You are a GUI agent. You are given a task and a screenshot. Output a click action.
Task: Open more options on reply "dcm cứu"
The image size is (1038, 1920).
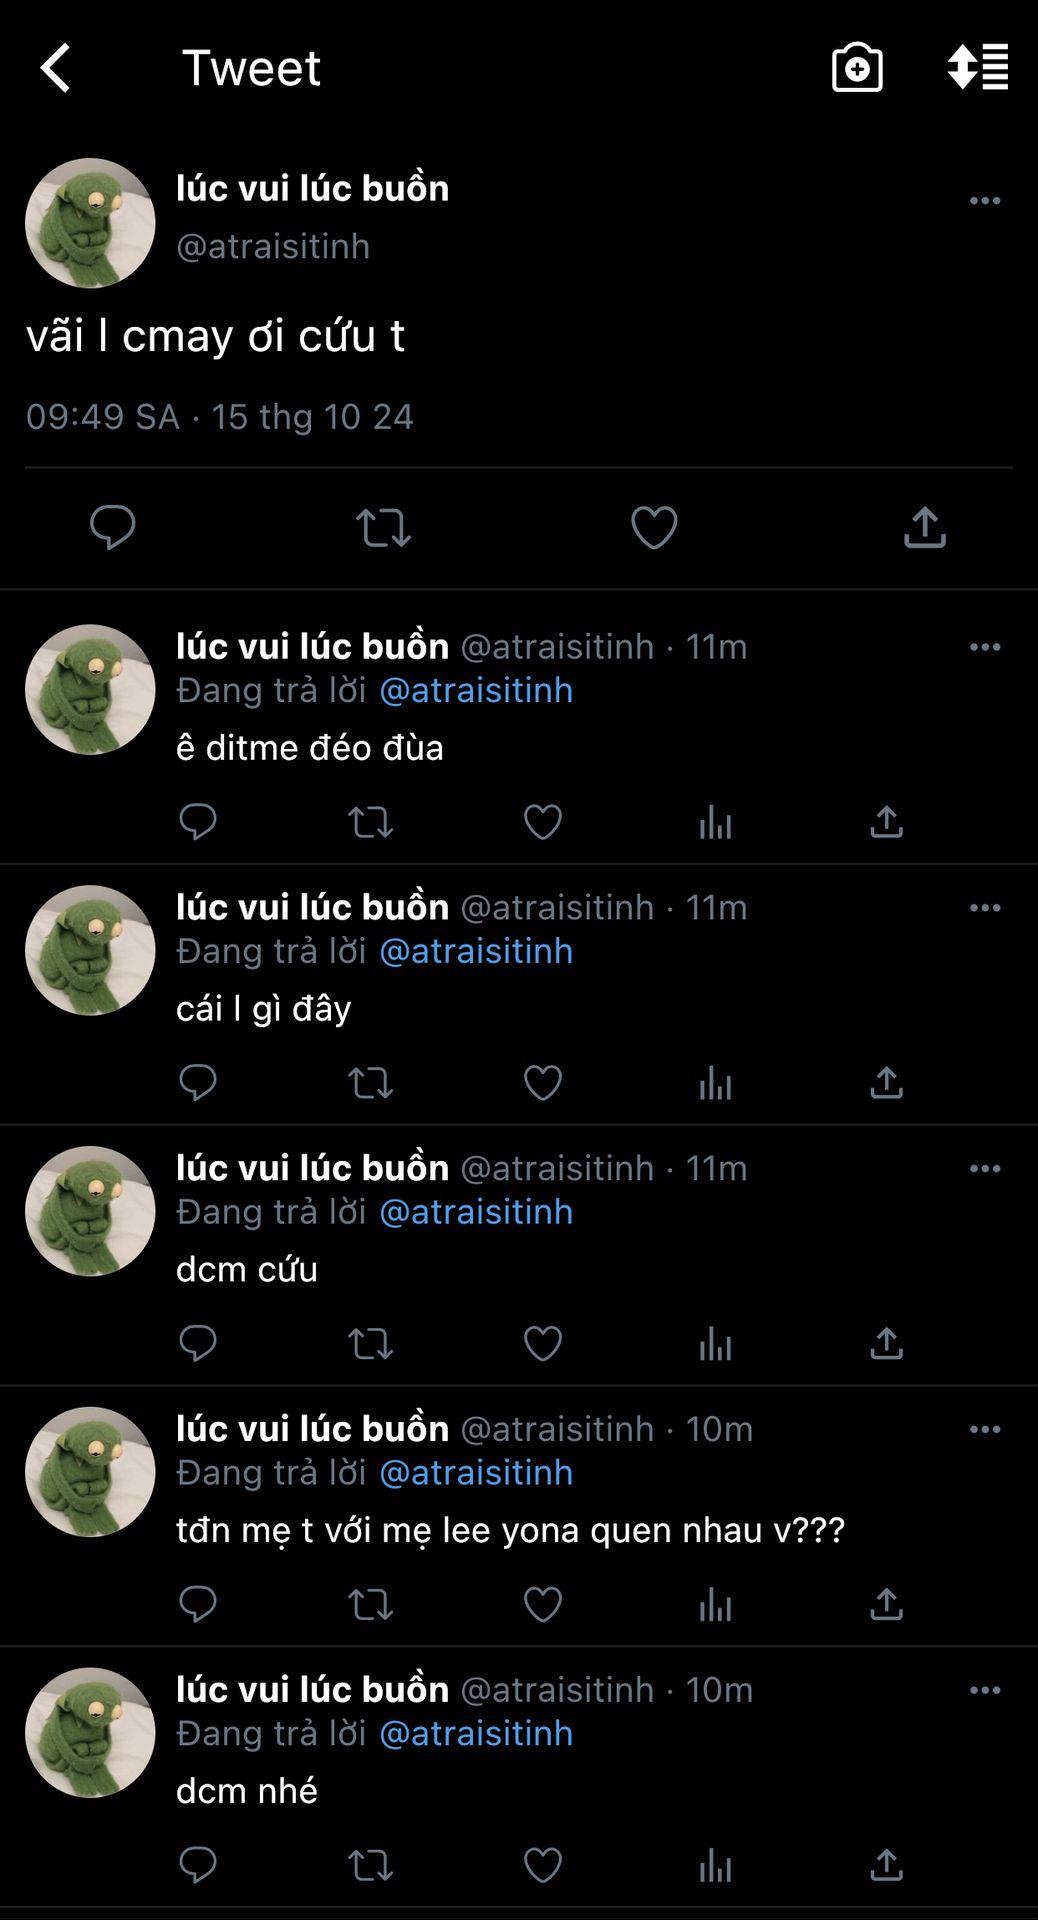coord(985,1168)
